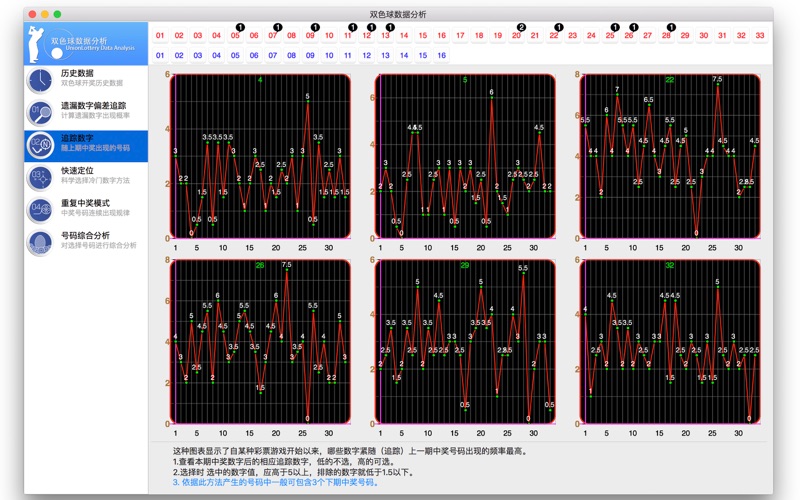Click the fingerprint icon beside 号码综合分析
Viewport: 800px width, 500px height.
coord(40,242)
